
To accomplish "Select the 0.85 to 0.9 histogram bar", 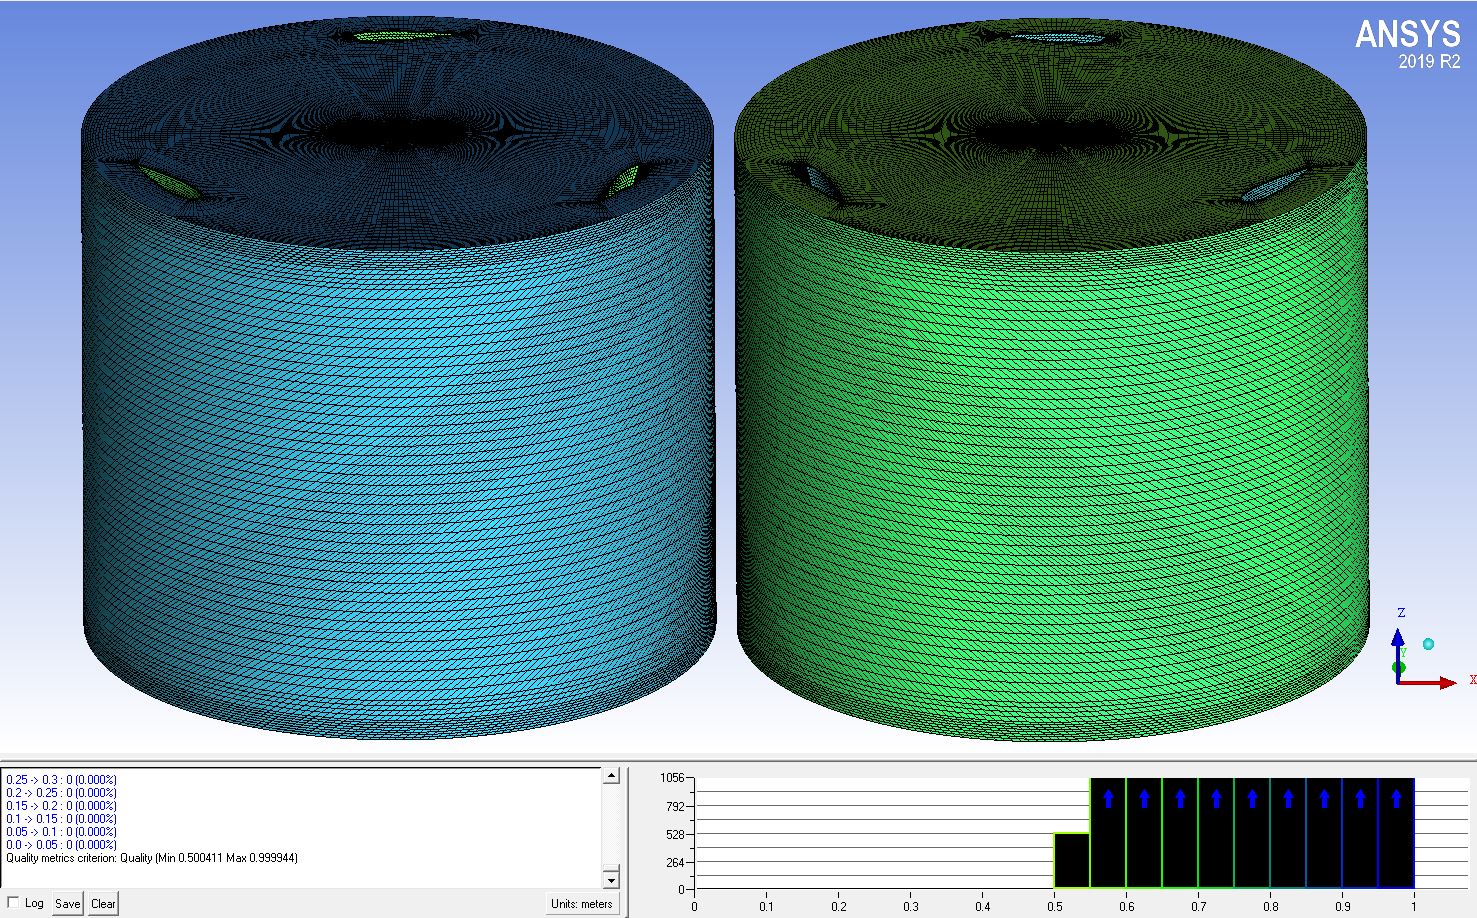I will (1324, 832).
